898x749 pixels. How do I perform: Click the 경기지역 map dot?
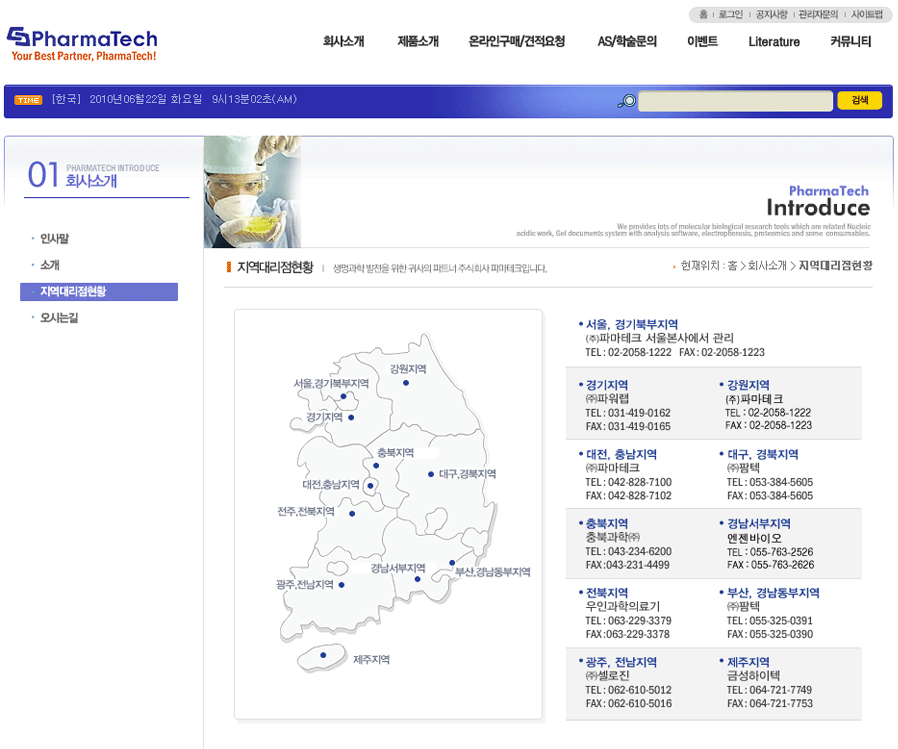click(x=351, y=417)
